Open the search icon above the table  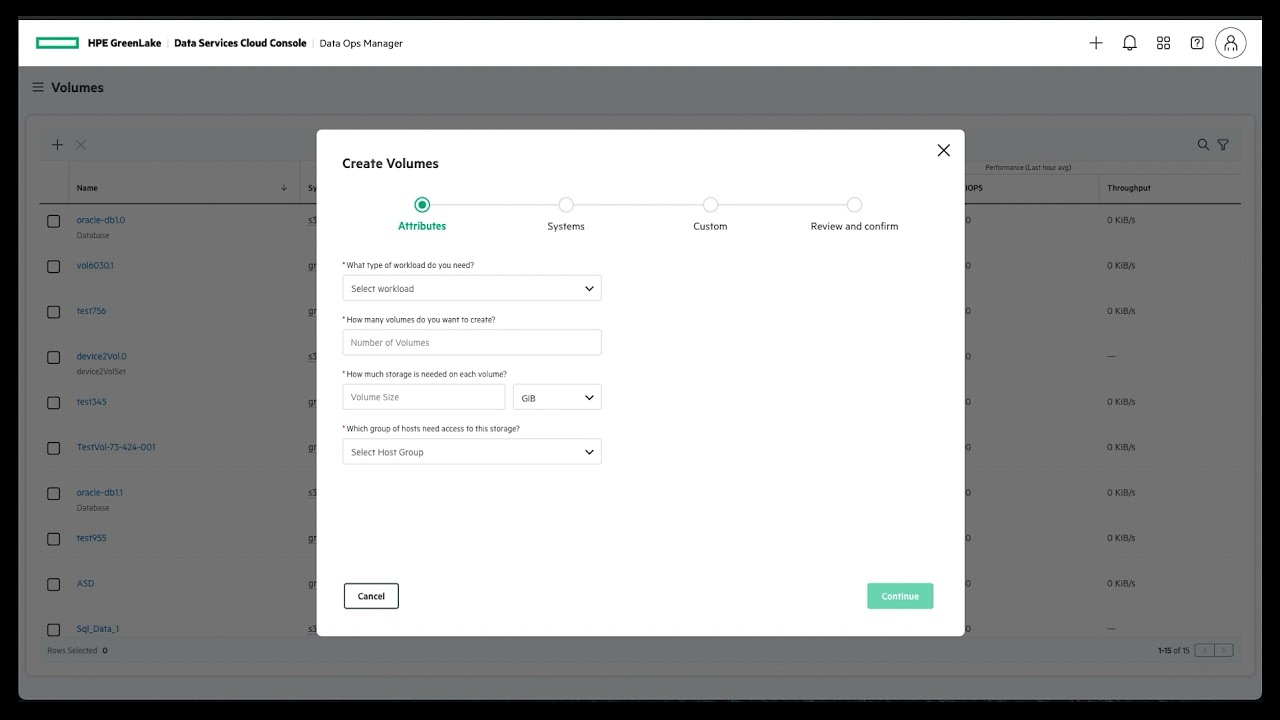[1202, 144]
